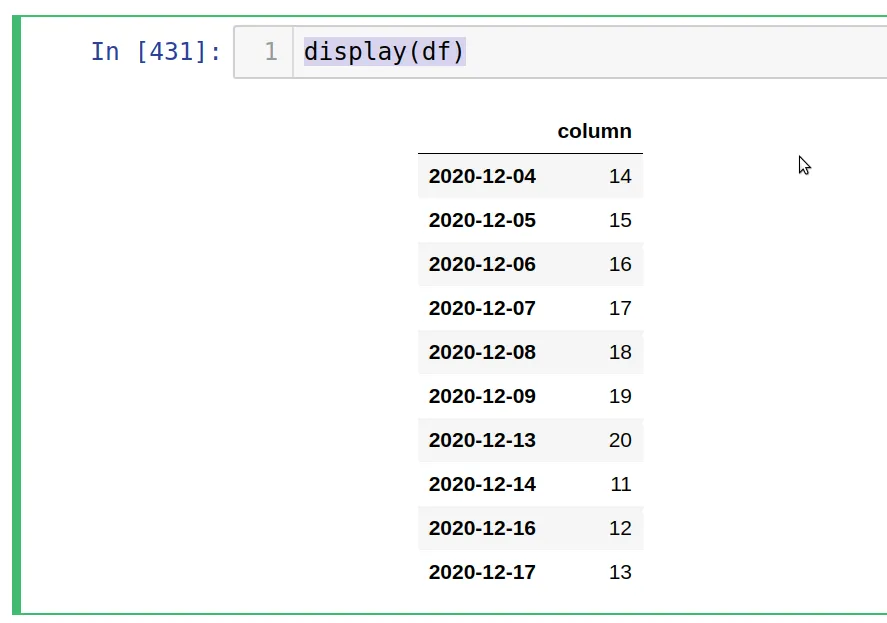Viewport: 887px width, 623px height.
Task: Click value 16 in 2020-12-06 row
Action: point(620,264)
